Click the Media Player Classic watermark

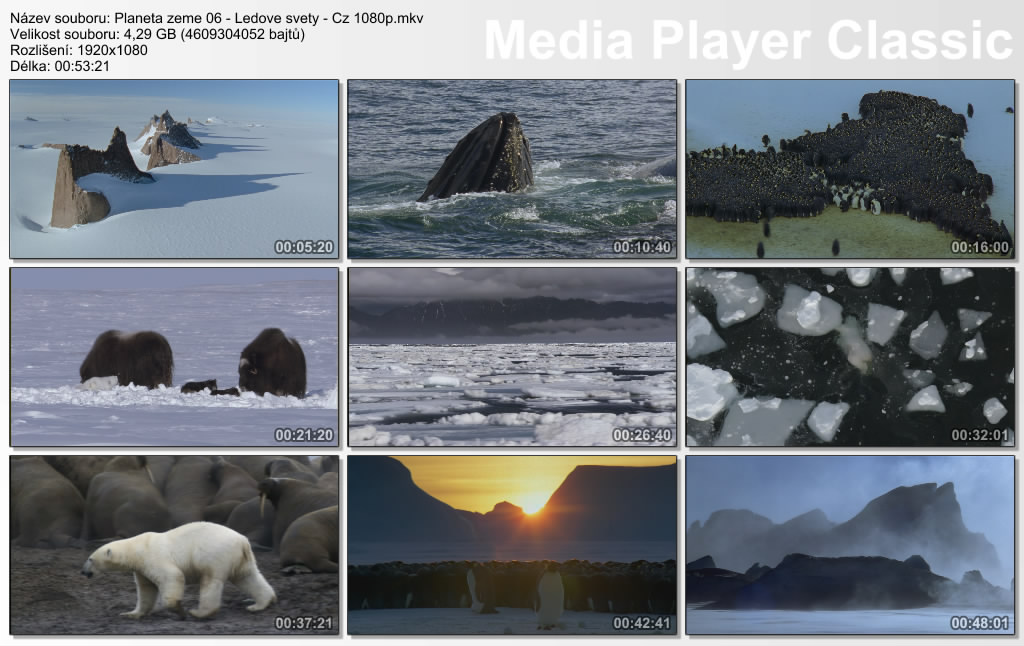[748, 41]
